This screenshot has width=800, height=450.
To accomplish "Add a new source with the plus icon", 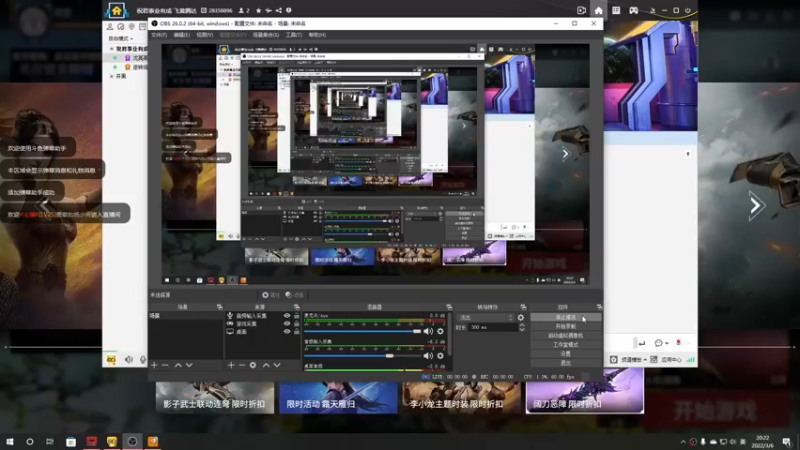I will coord(231,365).
